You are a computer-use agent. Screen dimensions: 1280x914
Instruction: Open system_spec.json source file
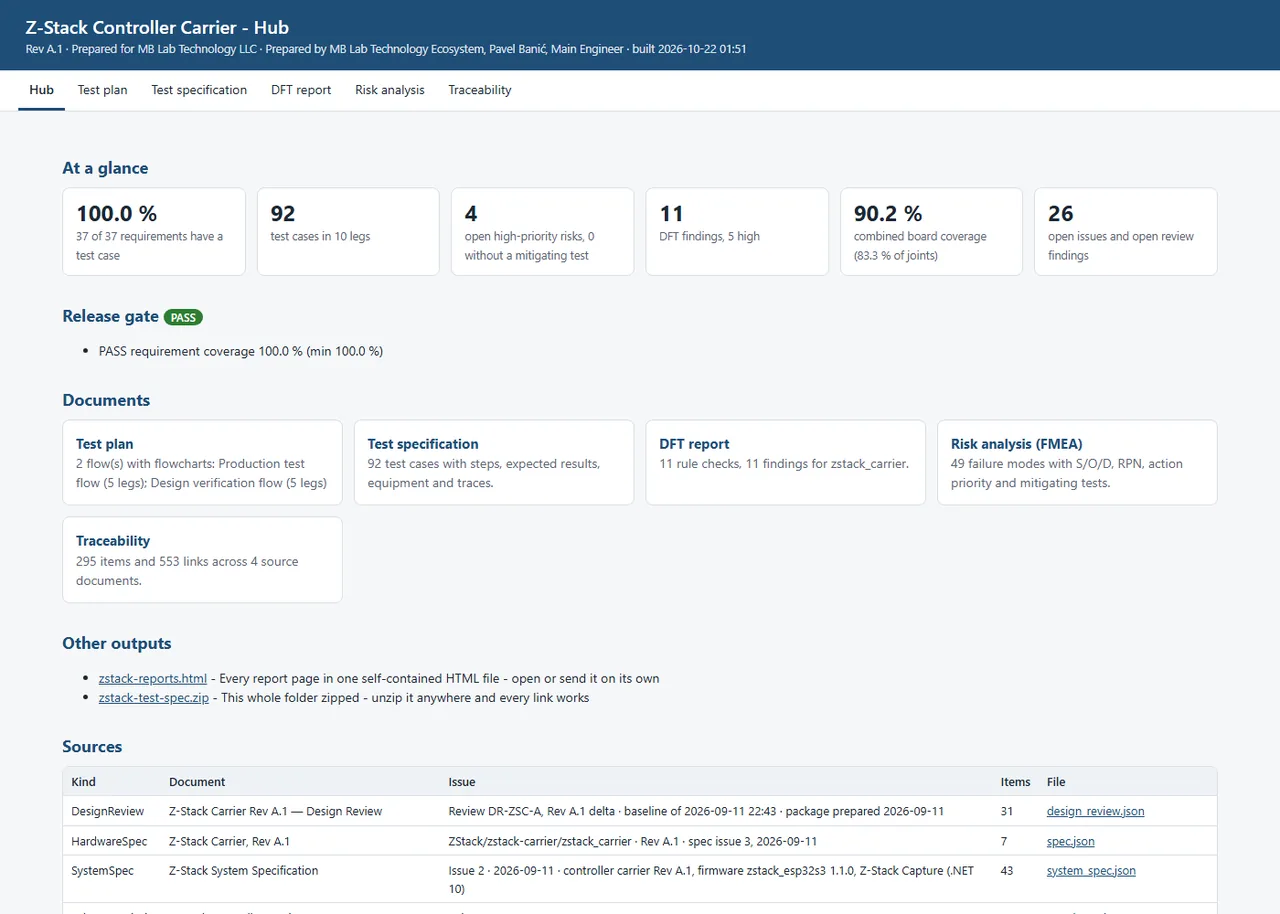coord(1091,870)
